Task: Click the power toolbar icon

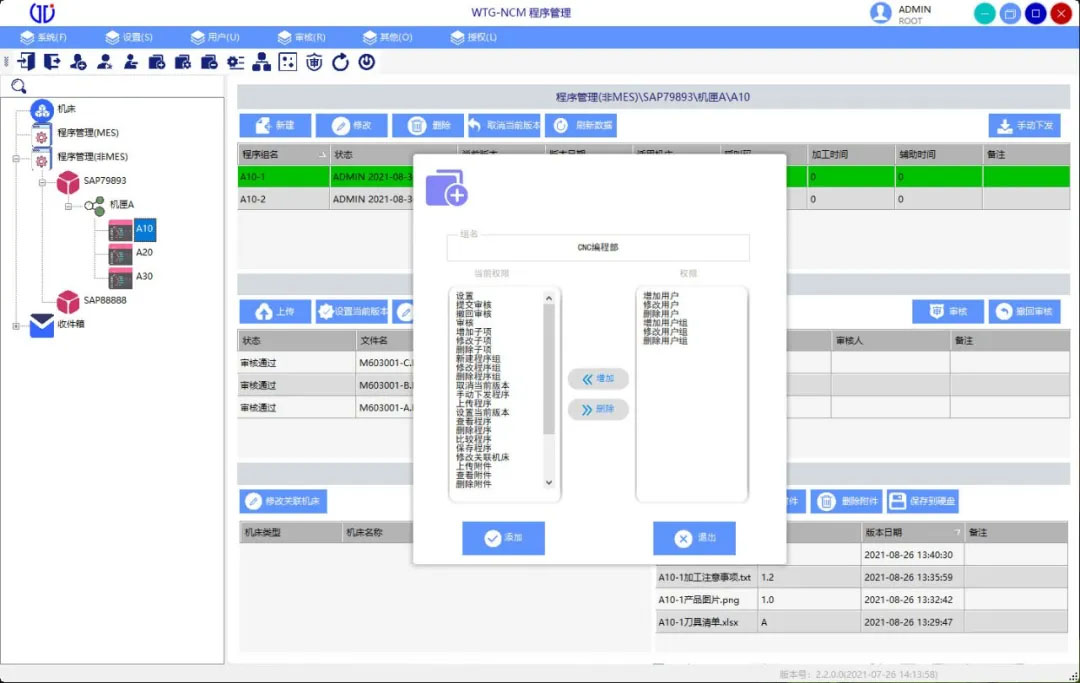Action: tap(366, 62)
